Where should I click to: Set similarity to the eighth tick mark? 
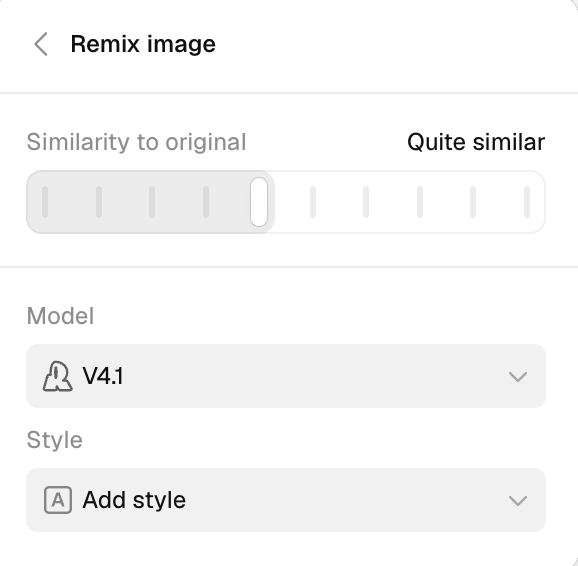click(420, 202)
